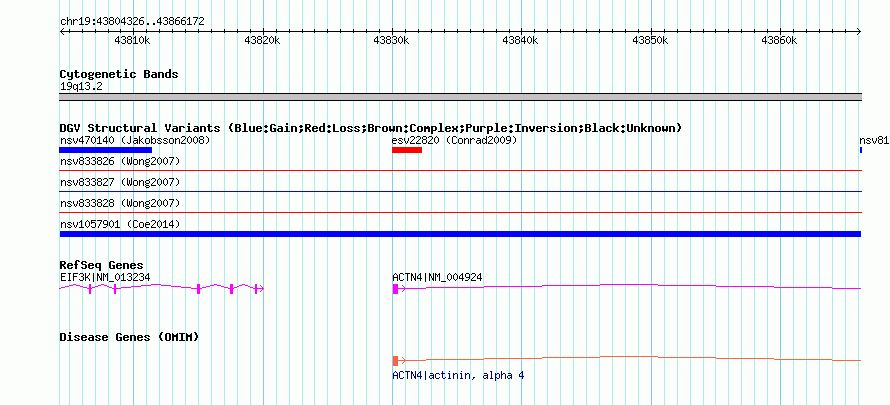Select the orange OMIM ACTN4 exon box
Screen dimensions: 890x405
coord(395,361)
